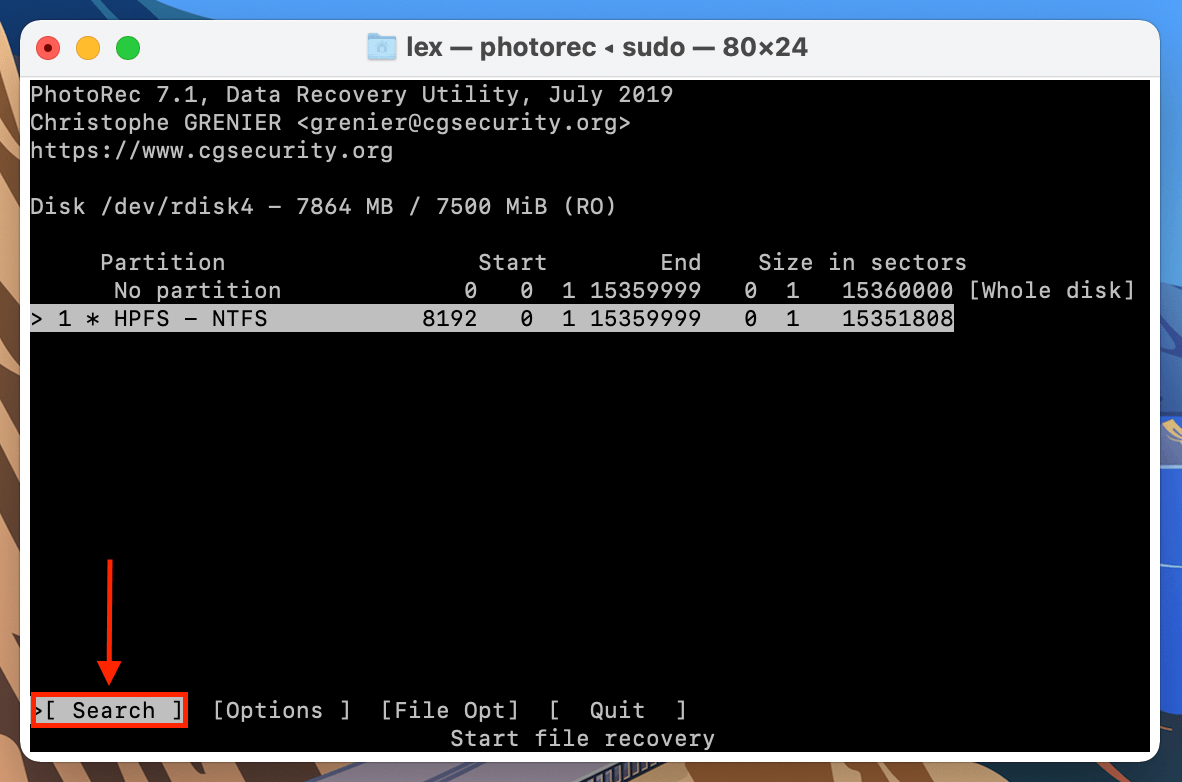This screenshot has height=782, width=1182.
Task: Select the Search menu option
Action: coord(110,710)
